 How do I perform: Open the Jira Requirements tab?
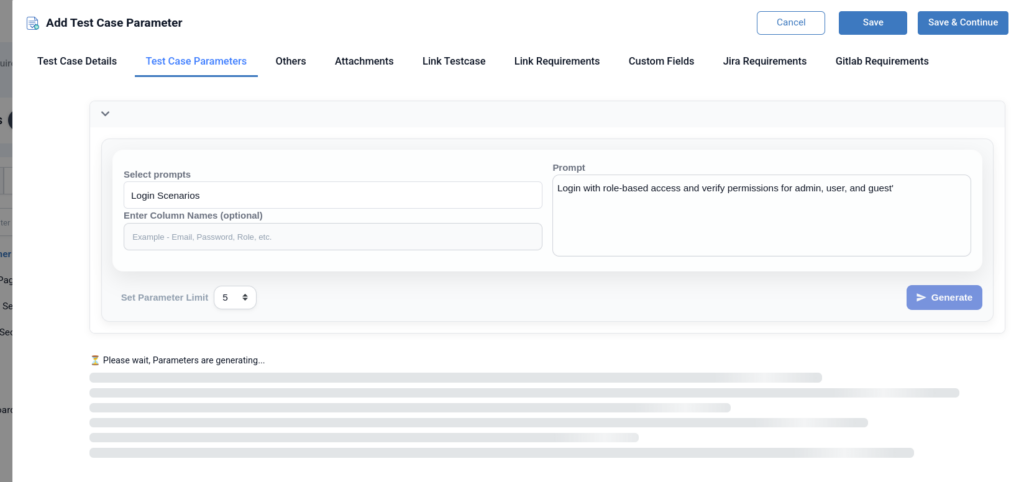click(764, 61)
